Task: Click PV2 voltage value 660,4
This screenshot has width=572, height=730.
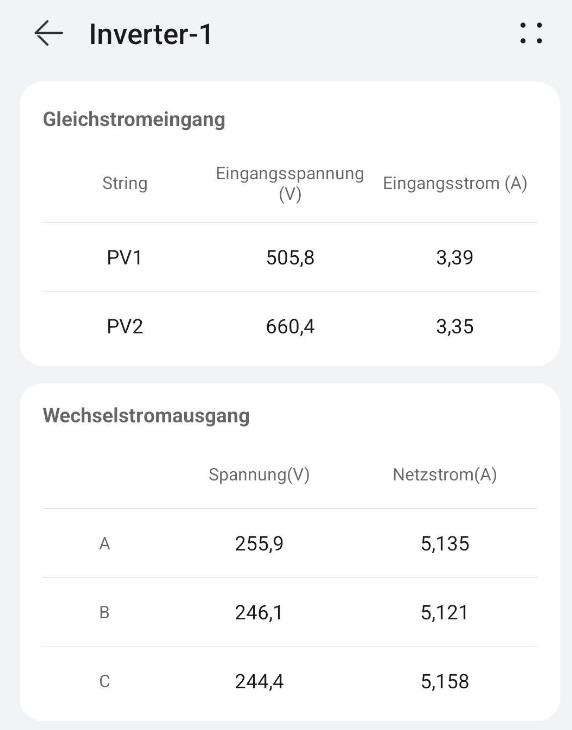Action: click(x=290, y=326)
